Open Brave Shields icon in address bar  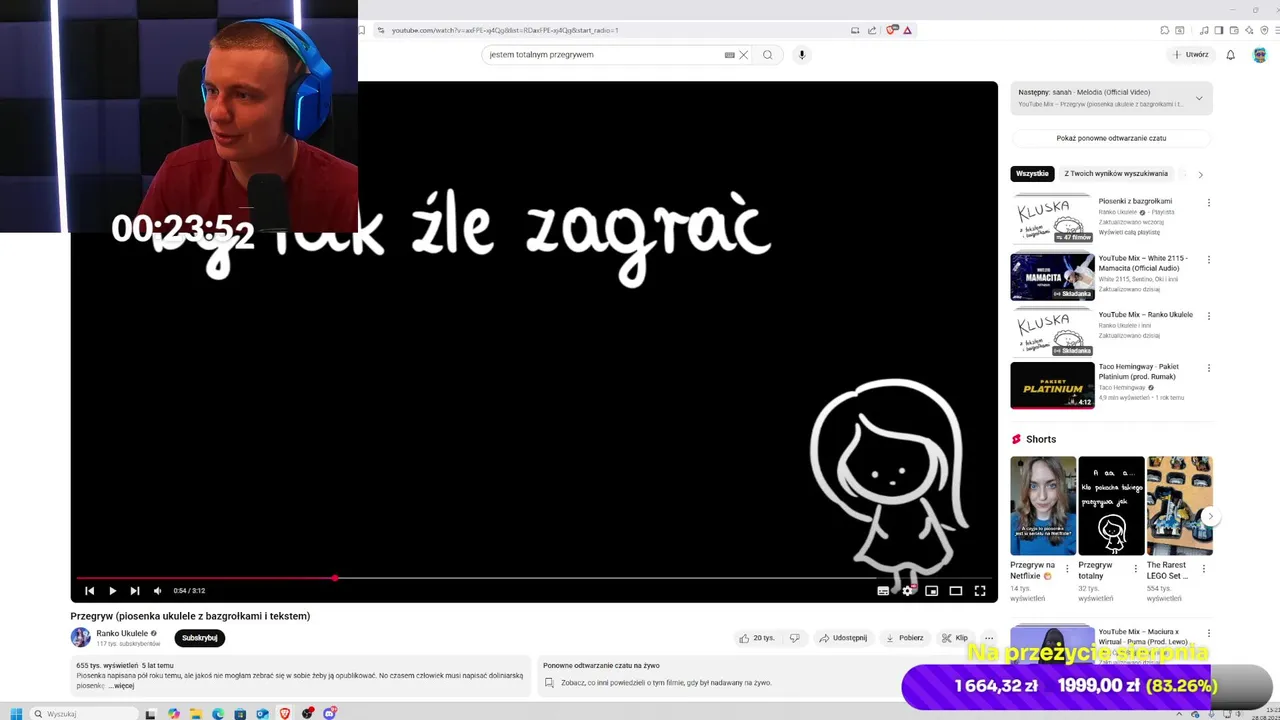tap(891, 30)
